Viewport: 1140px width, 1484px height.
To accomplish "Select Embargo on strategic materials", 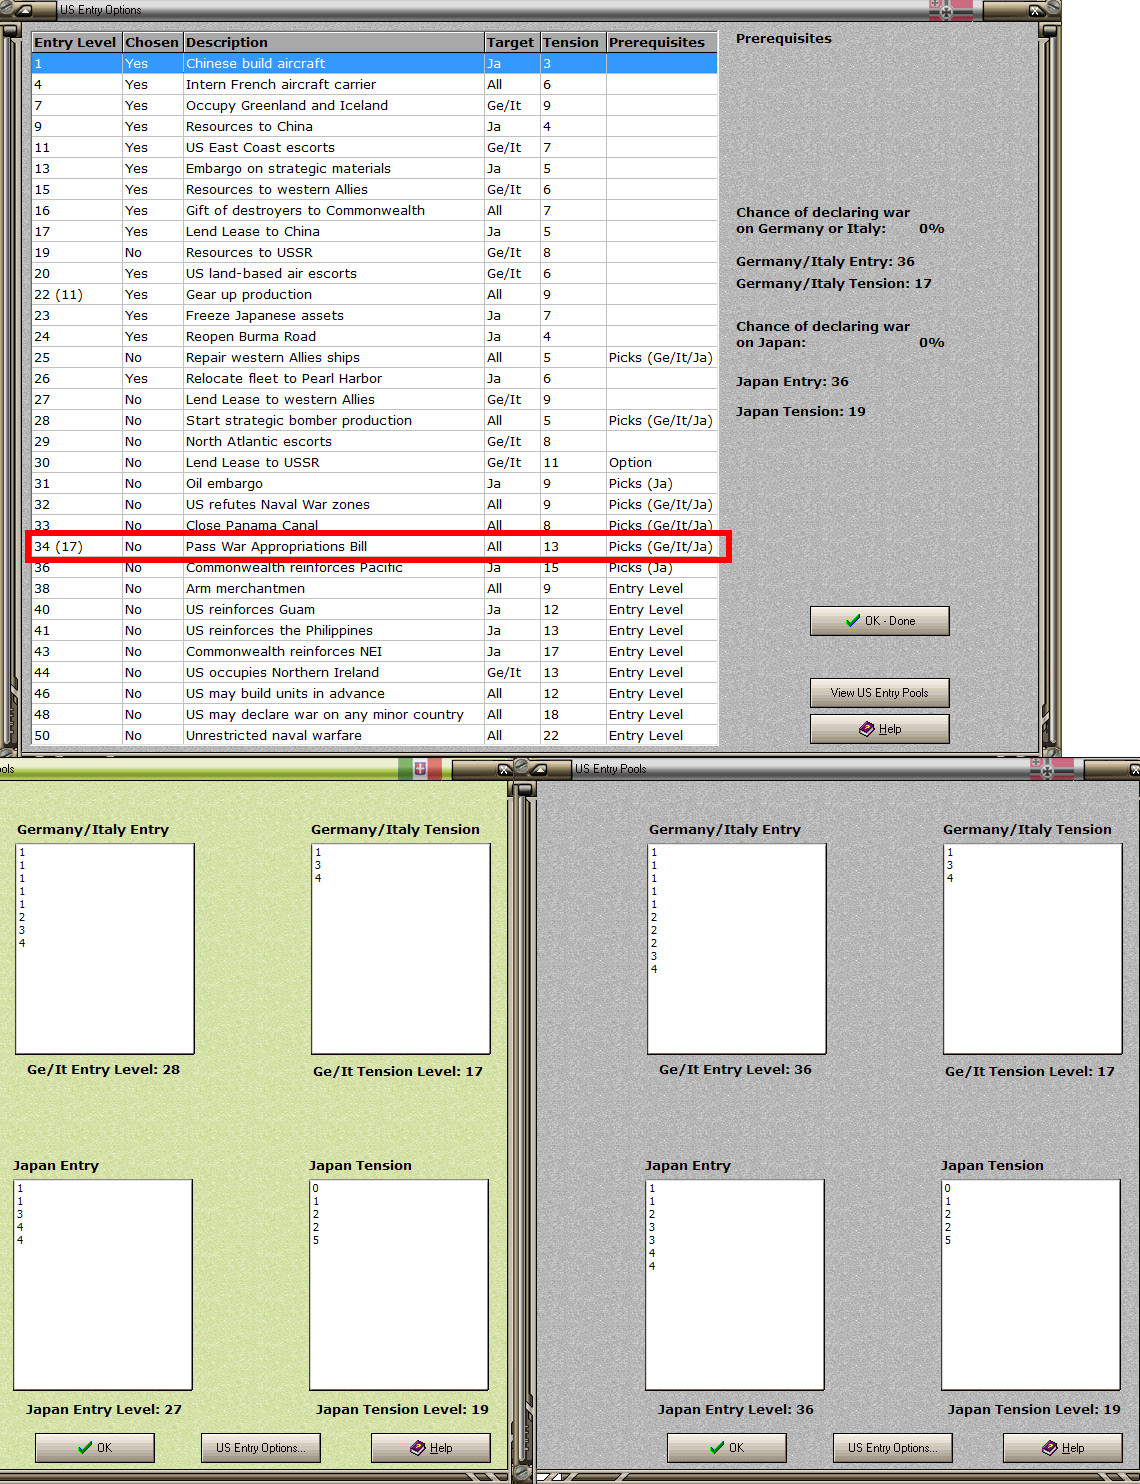I will (x=374, y=168).
